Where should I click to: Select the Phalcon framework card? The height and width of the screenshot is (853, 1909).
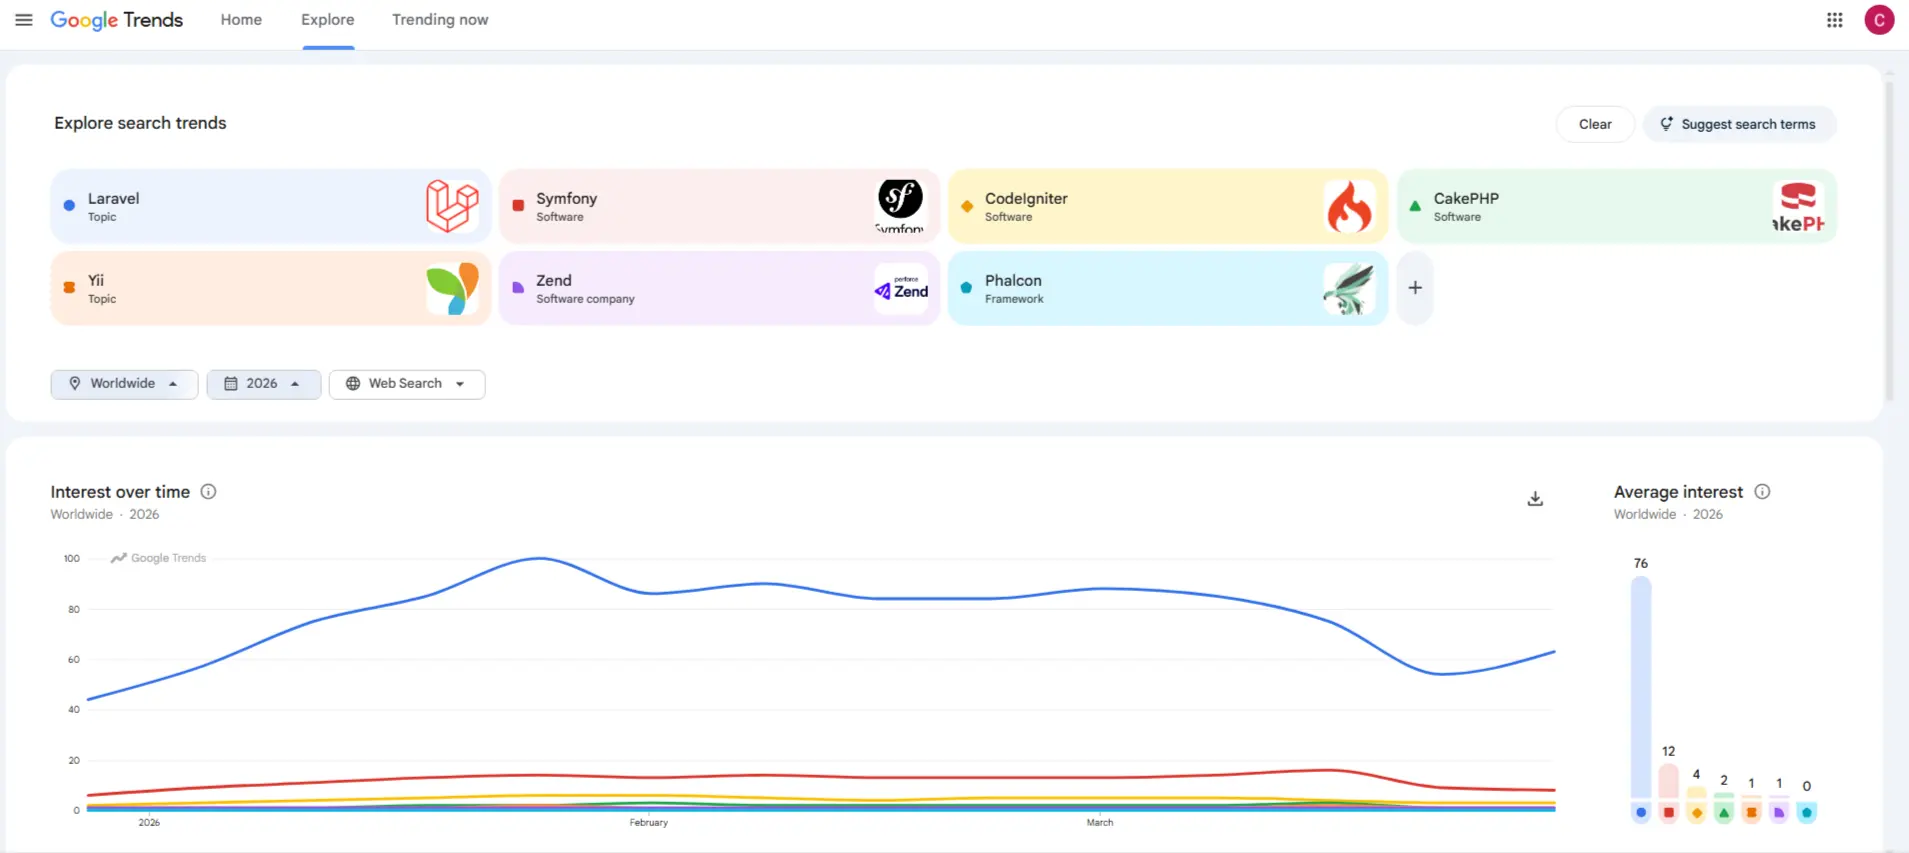[1168, 288]
